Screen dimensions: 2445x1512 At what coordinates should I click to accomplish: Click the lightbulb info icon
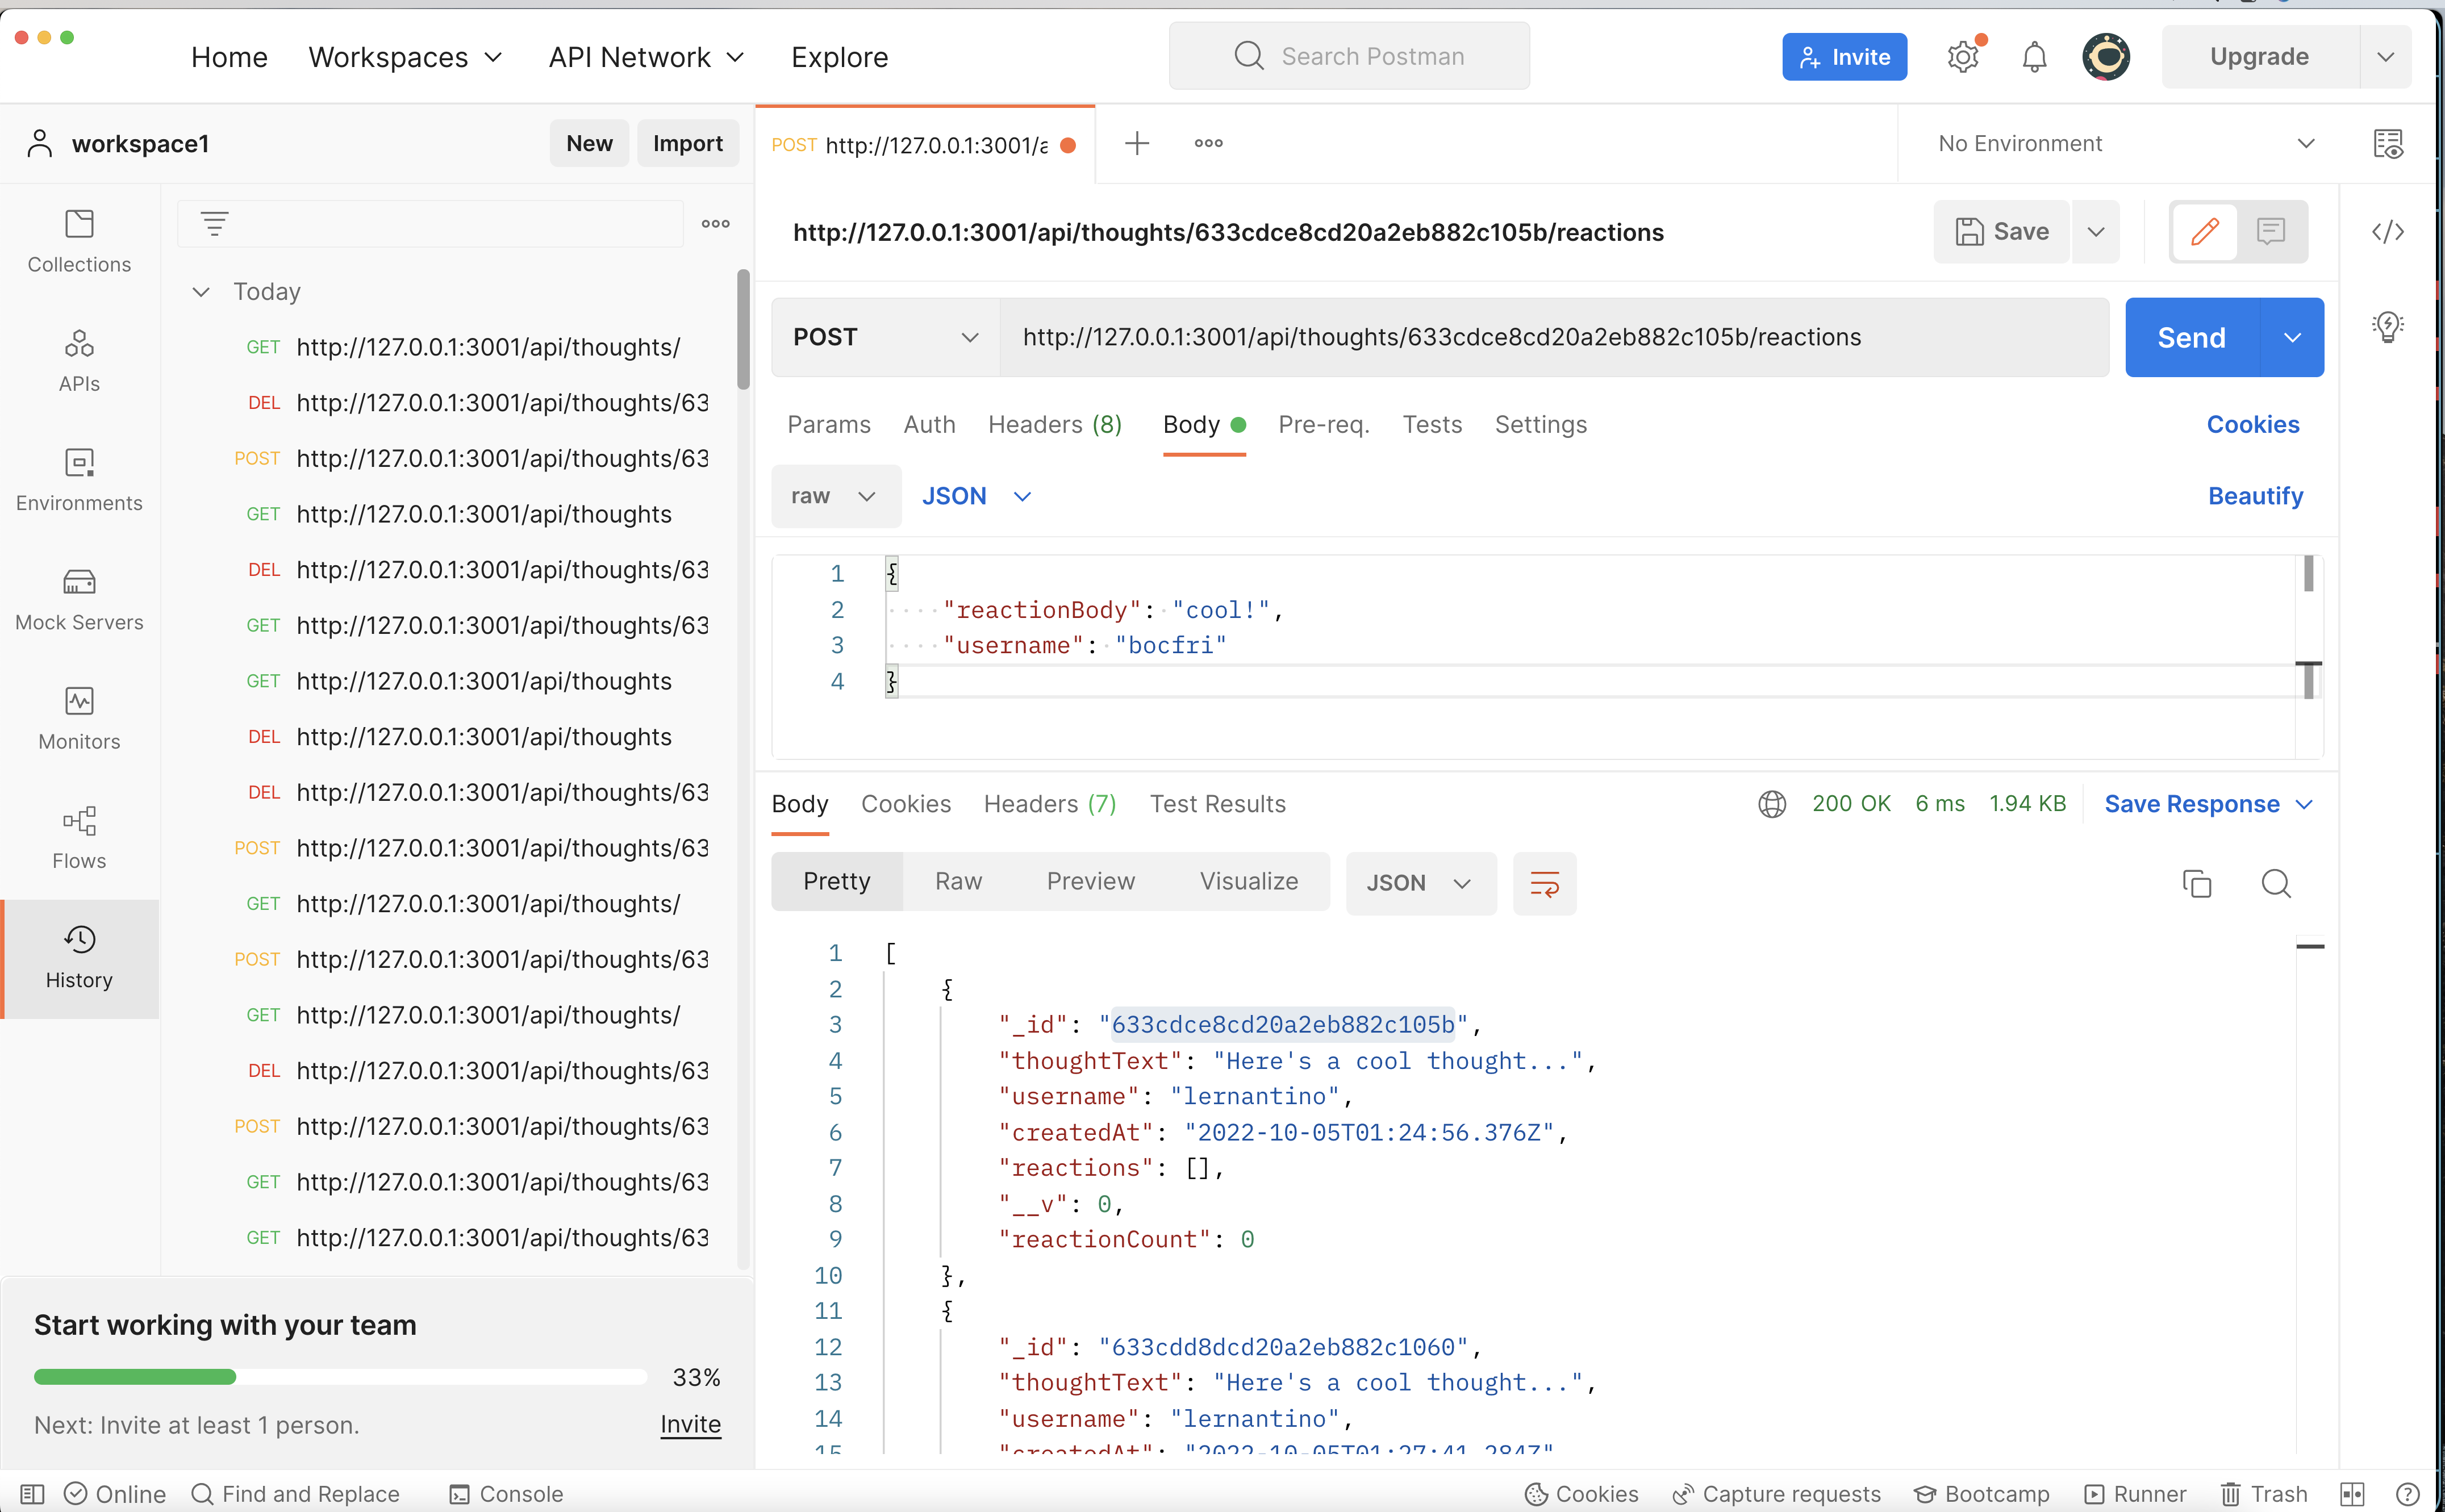(x=2387, y=326)
